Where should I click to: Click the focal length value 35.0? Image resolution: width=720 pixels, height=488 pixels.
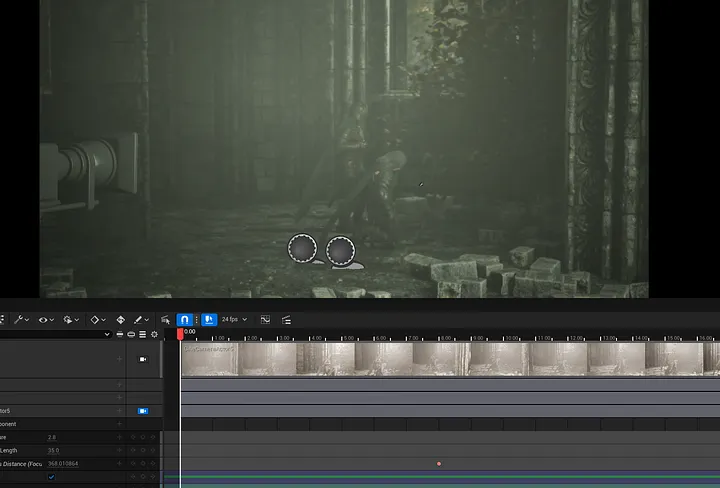pos(53,450)
